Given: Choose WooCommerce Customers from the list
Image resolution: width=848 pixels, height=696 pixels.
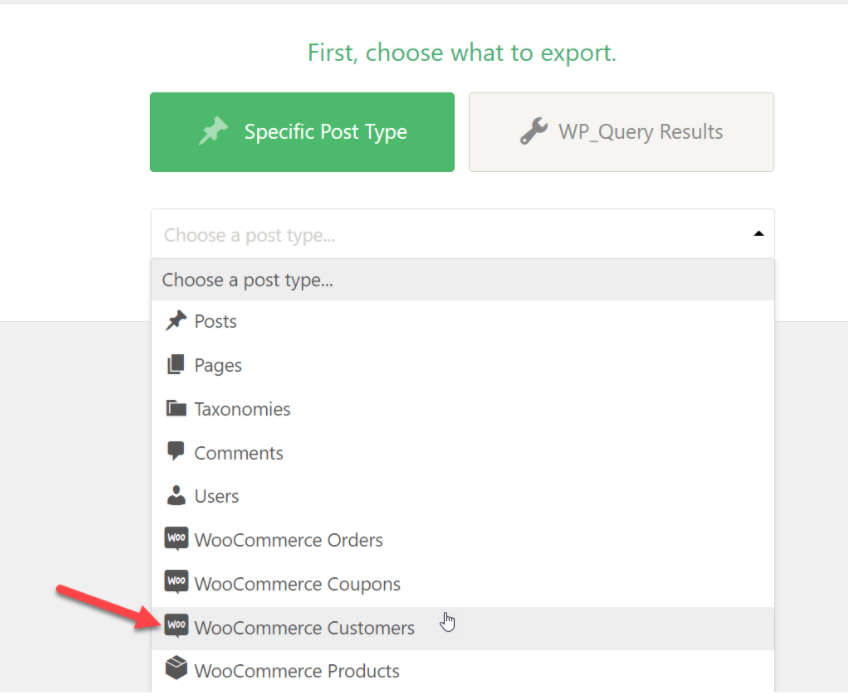Looking at the screenshot, I should coord(304,628).
